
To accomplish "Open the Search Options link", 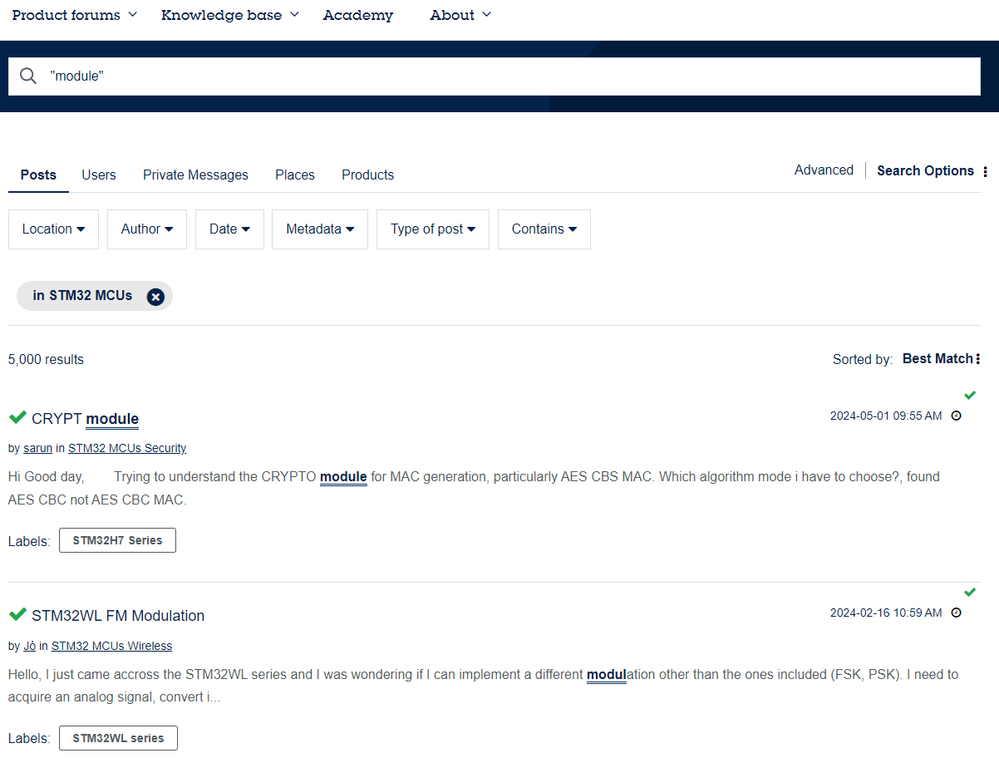I will (x=925, y=171).
